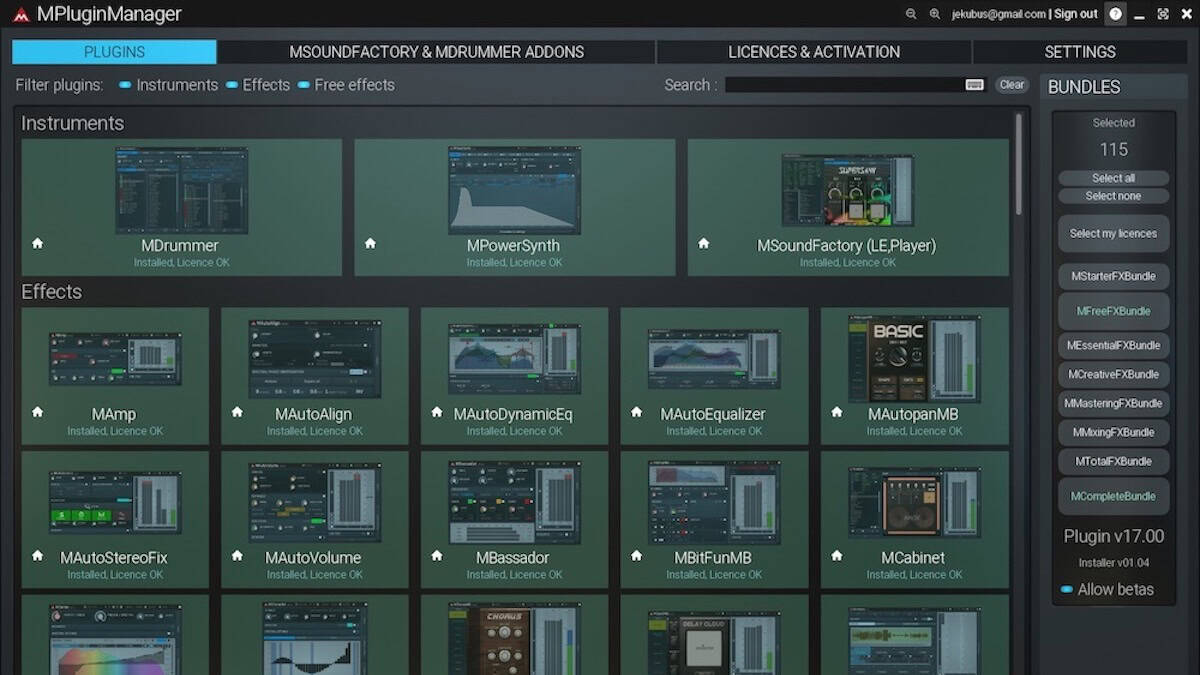Click the home icon on MDrummer tile

(x=37, y=243)
